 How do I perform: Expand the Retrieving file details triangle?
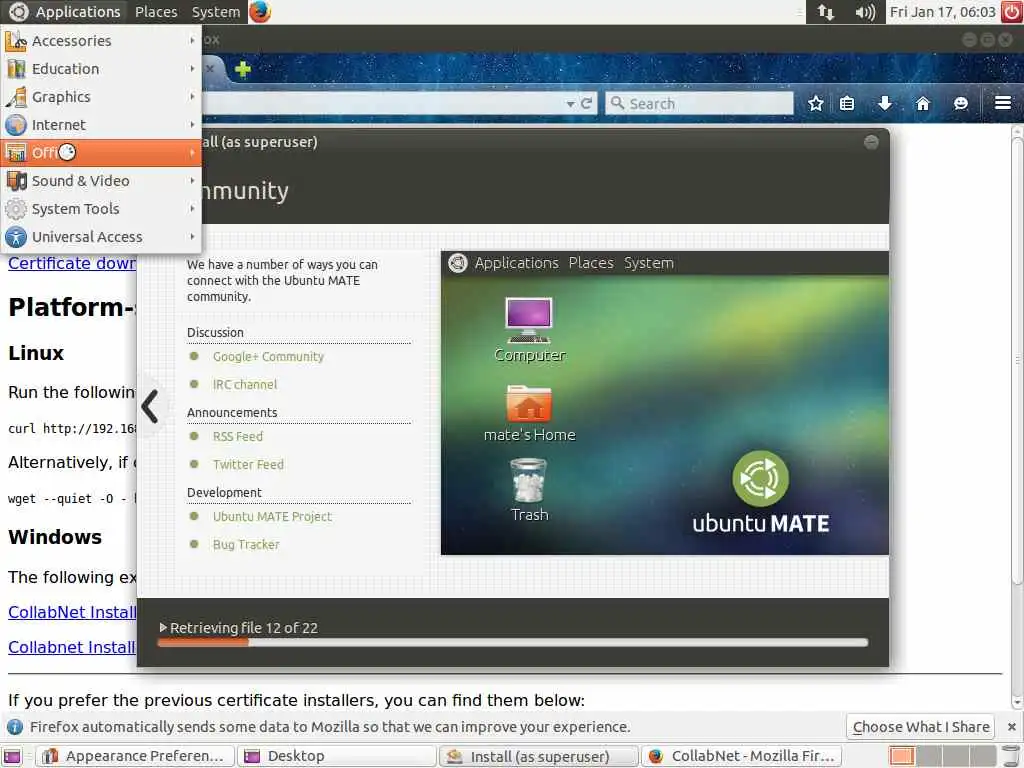[163, 628]
